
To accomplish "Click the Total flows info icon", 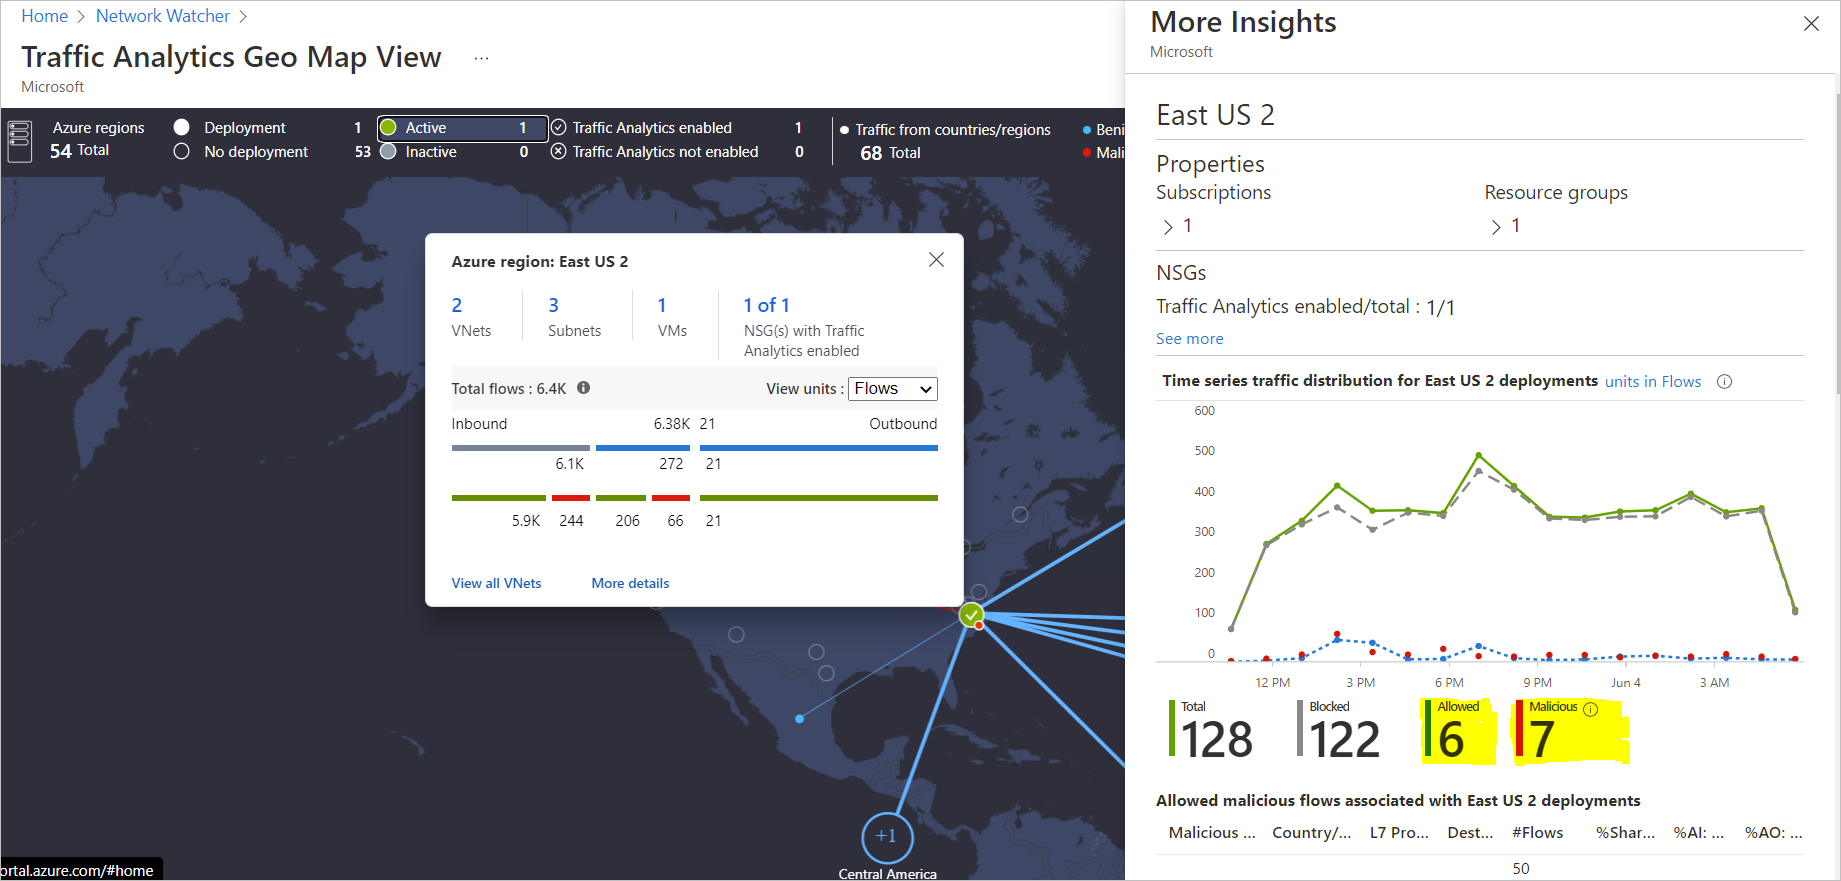I will 584,388.
